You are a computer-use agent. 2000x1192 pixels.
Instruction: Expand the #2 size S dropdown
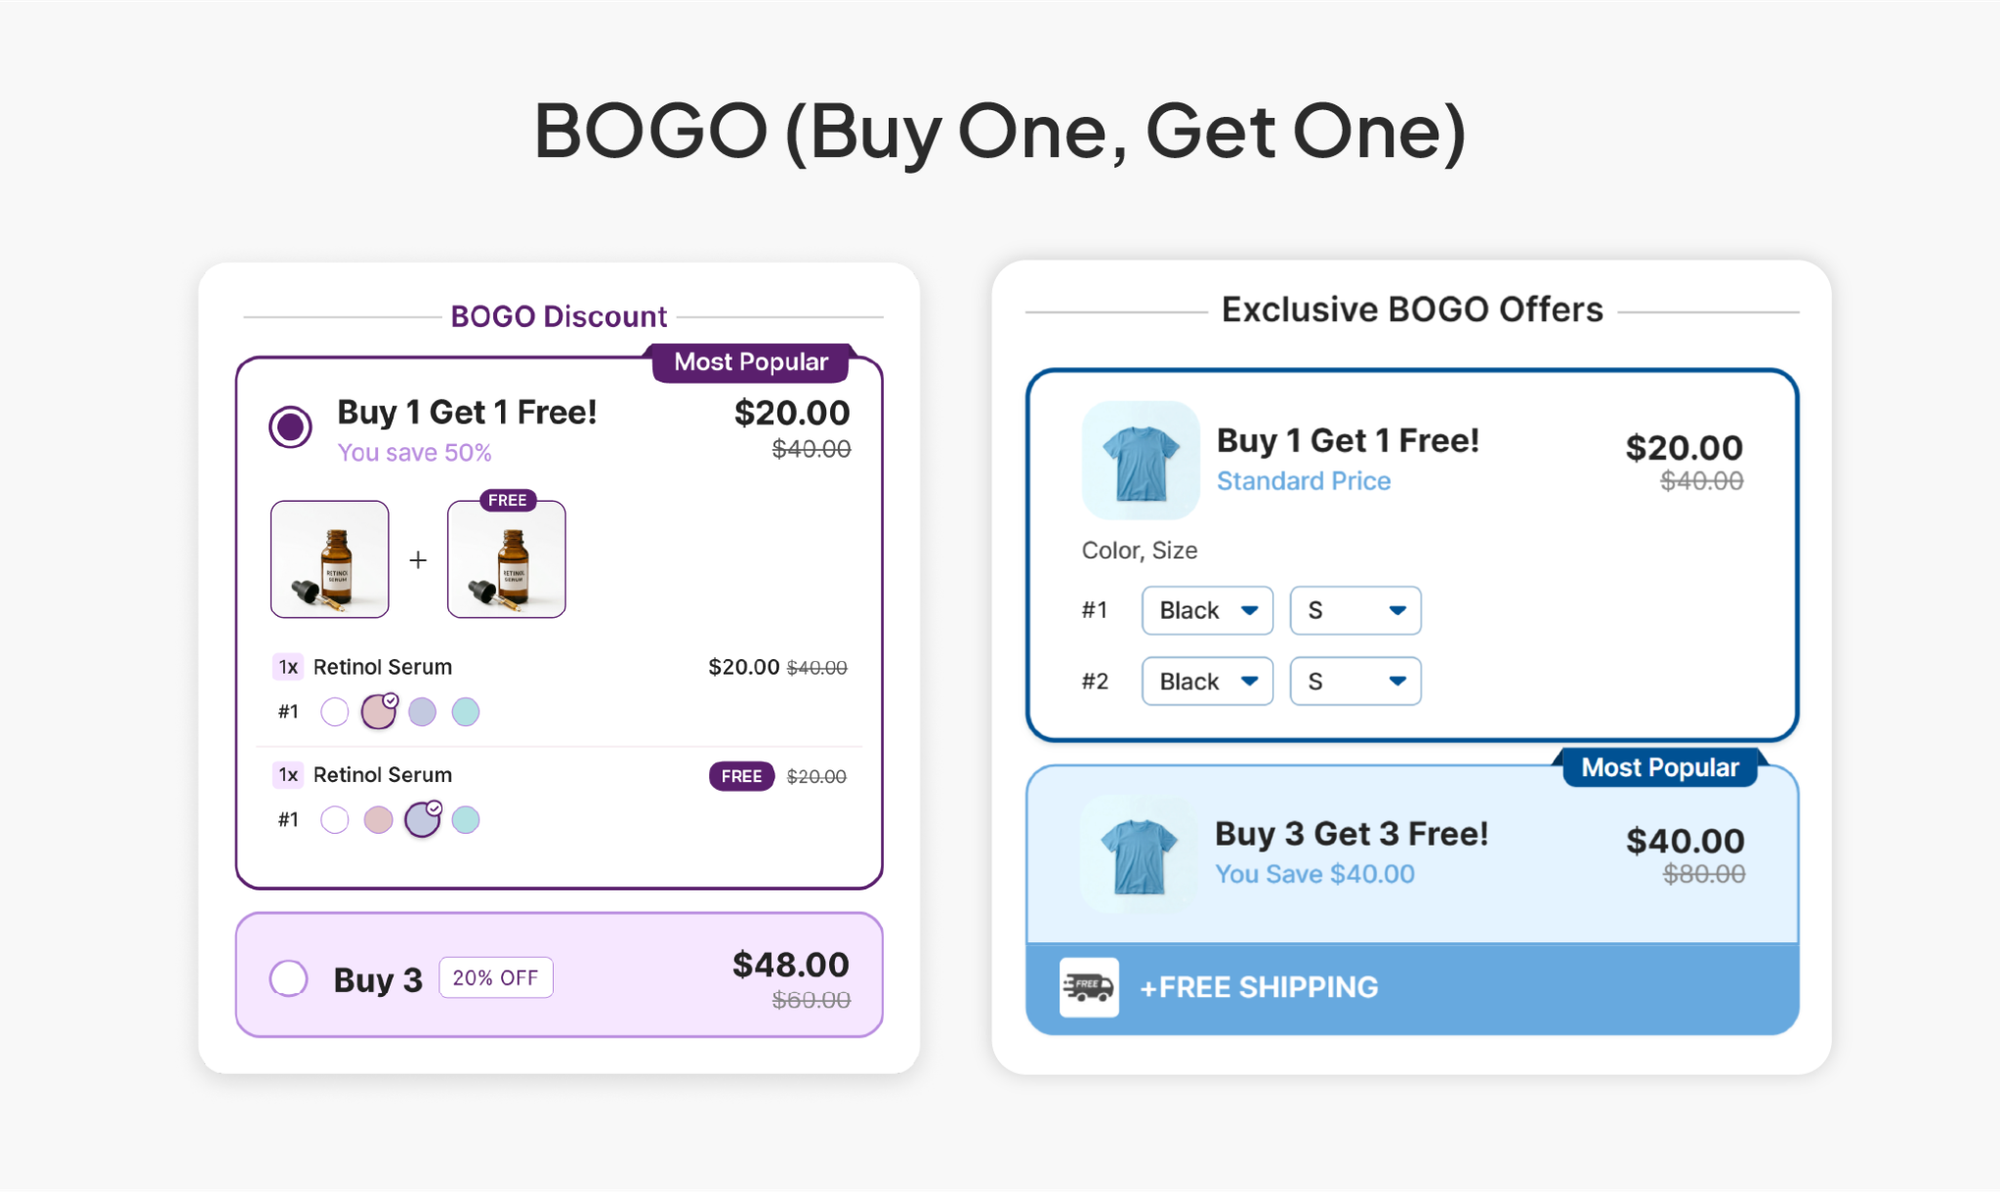1355,681
